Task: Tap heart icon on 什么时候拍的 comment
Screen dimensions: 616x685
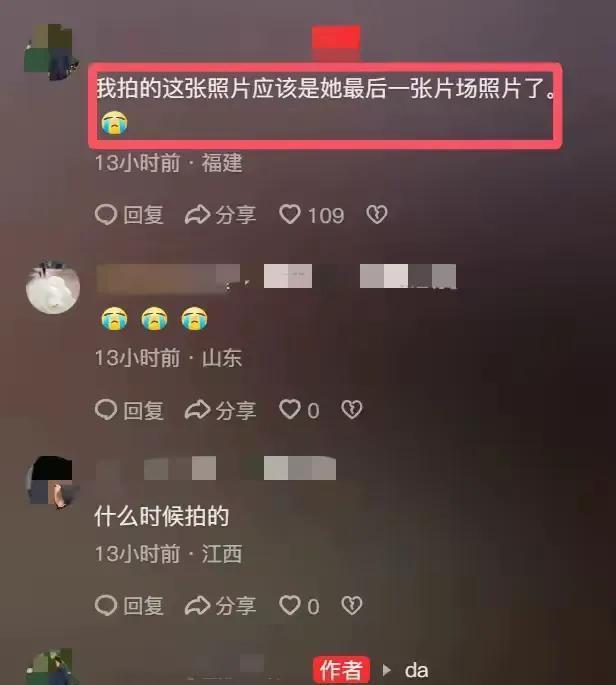Action: 290,605
